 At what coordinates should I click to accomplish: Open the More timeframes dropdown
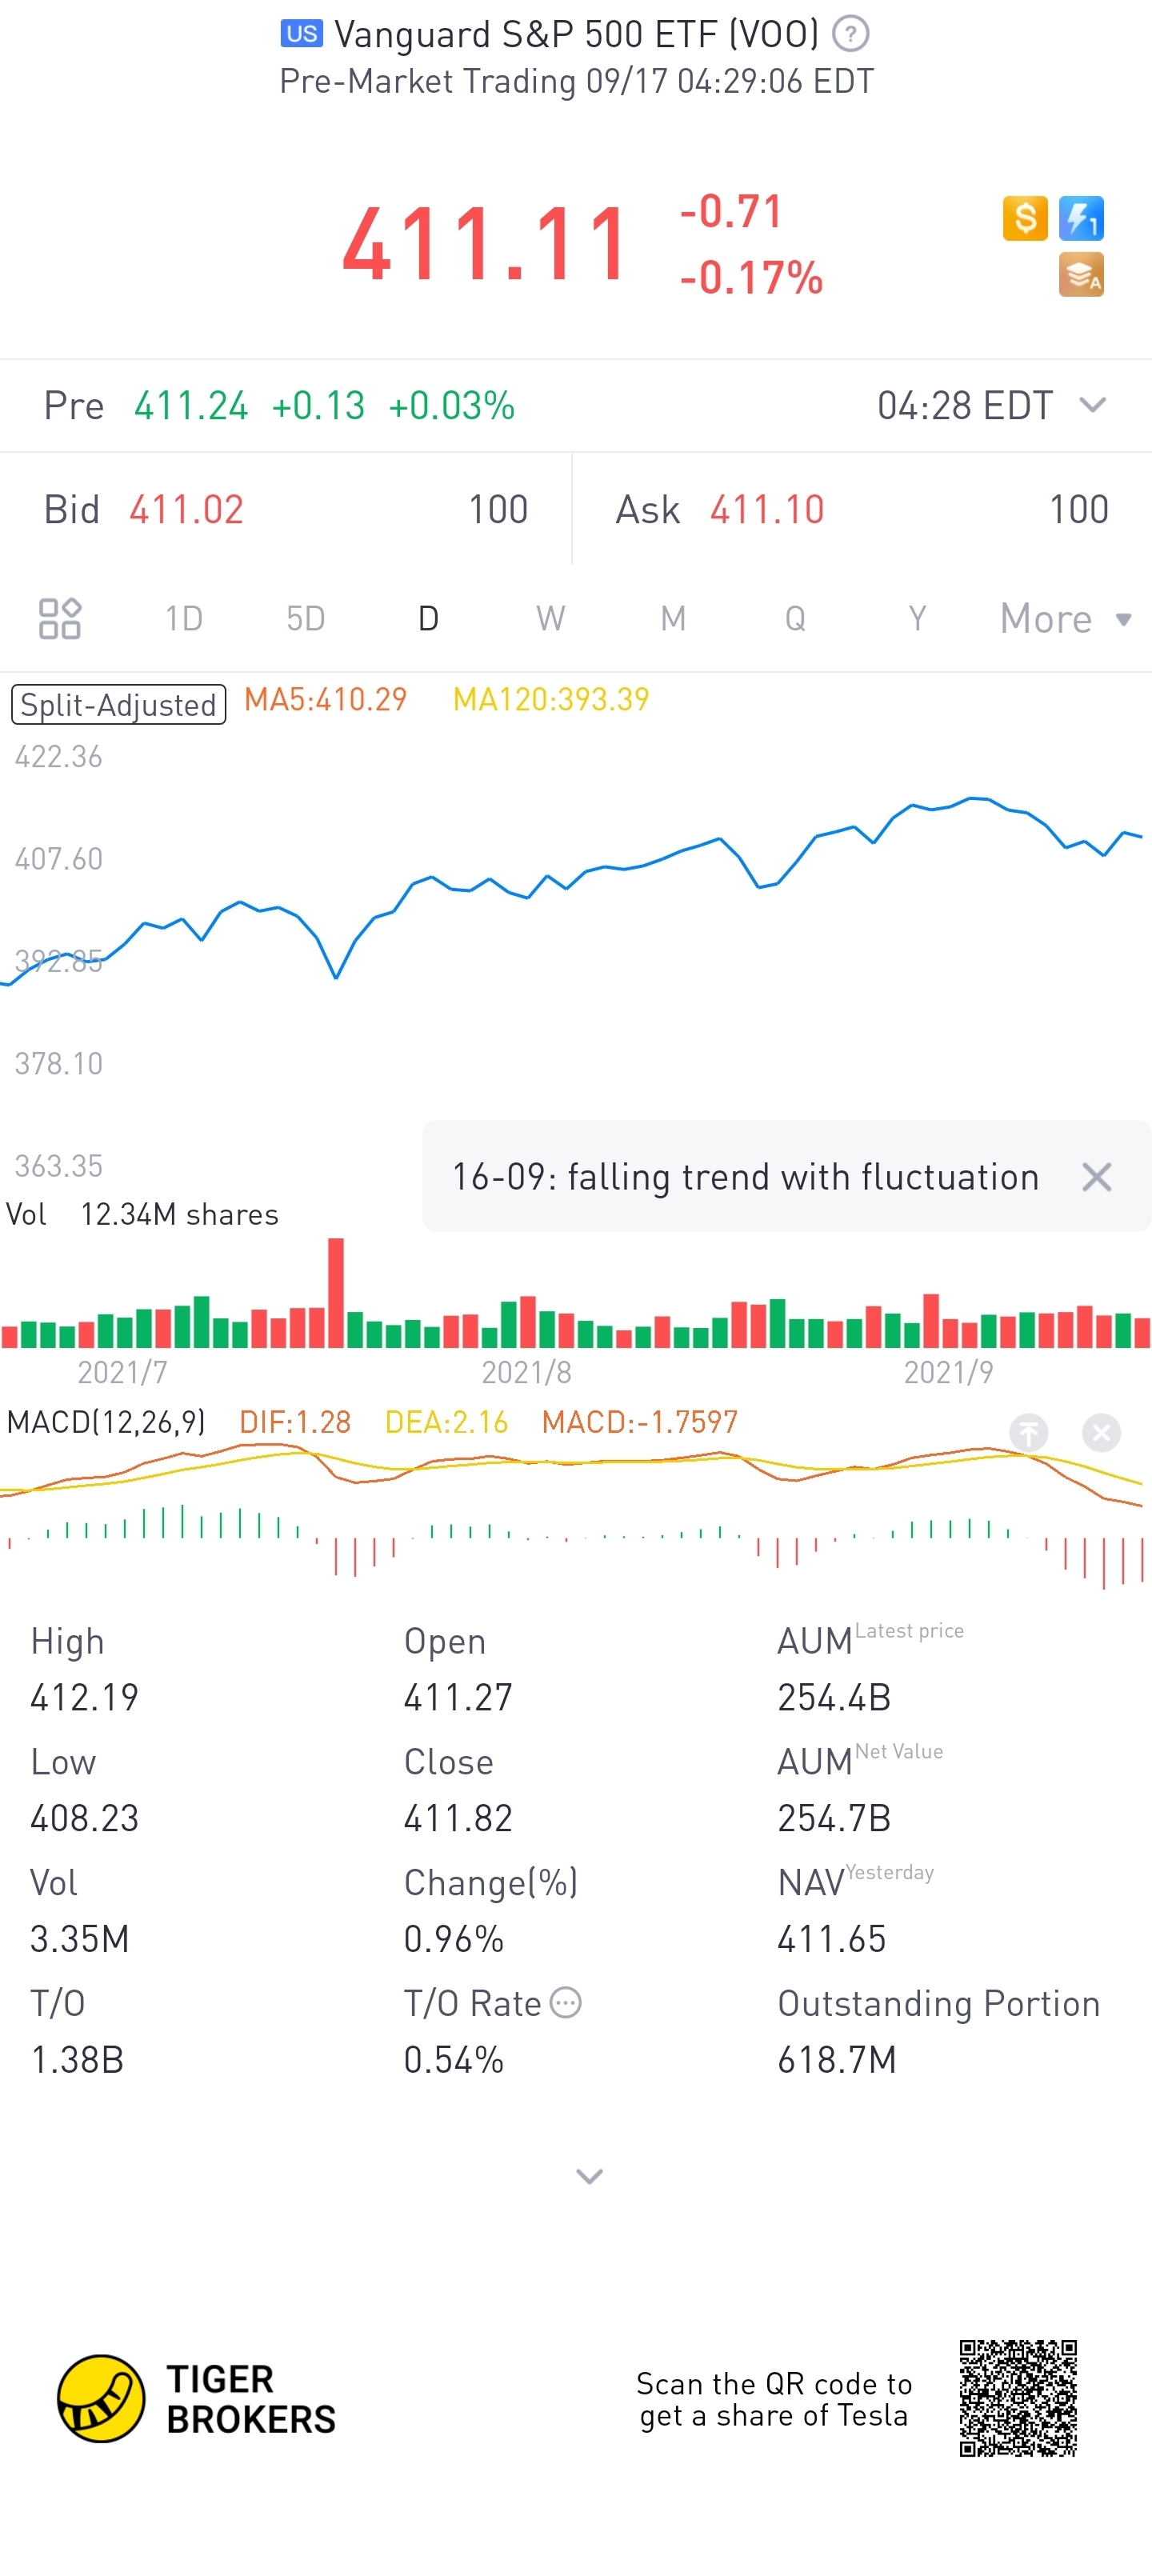coord(1065,618)
